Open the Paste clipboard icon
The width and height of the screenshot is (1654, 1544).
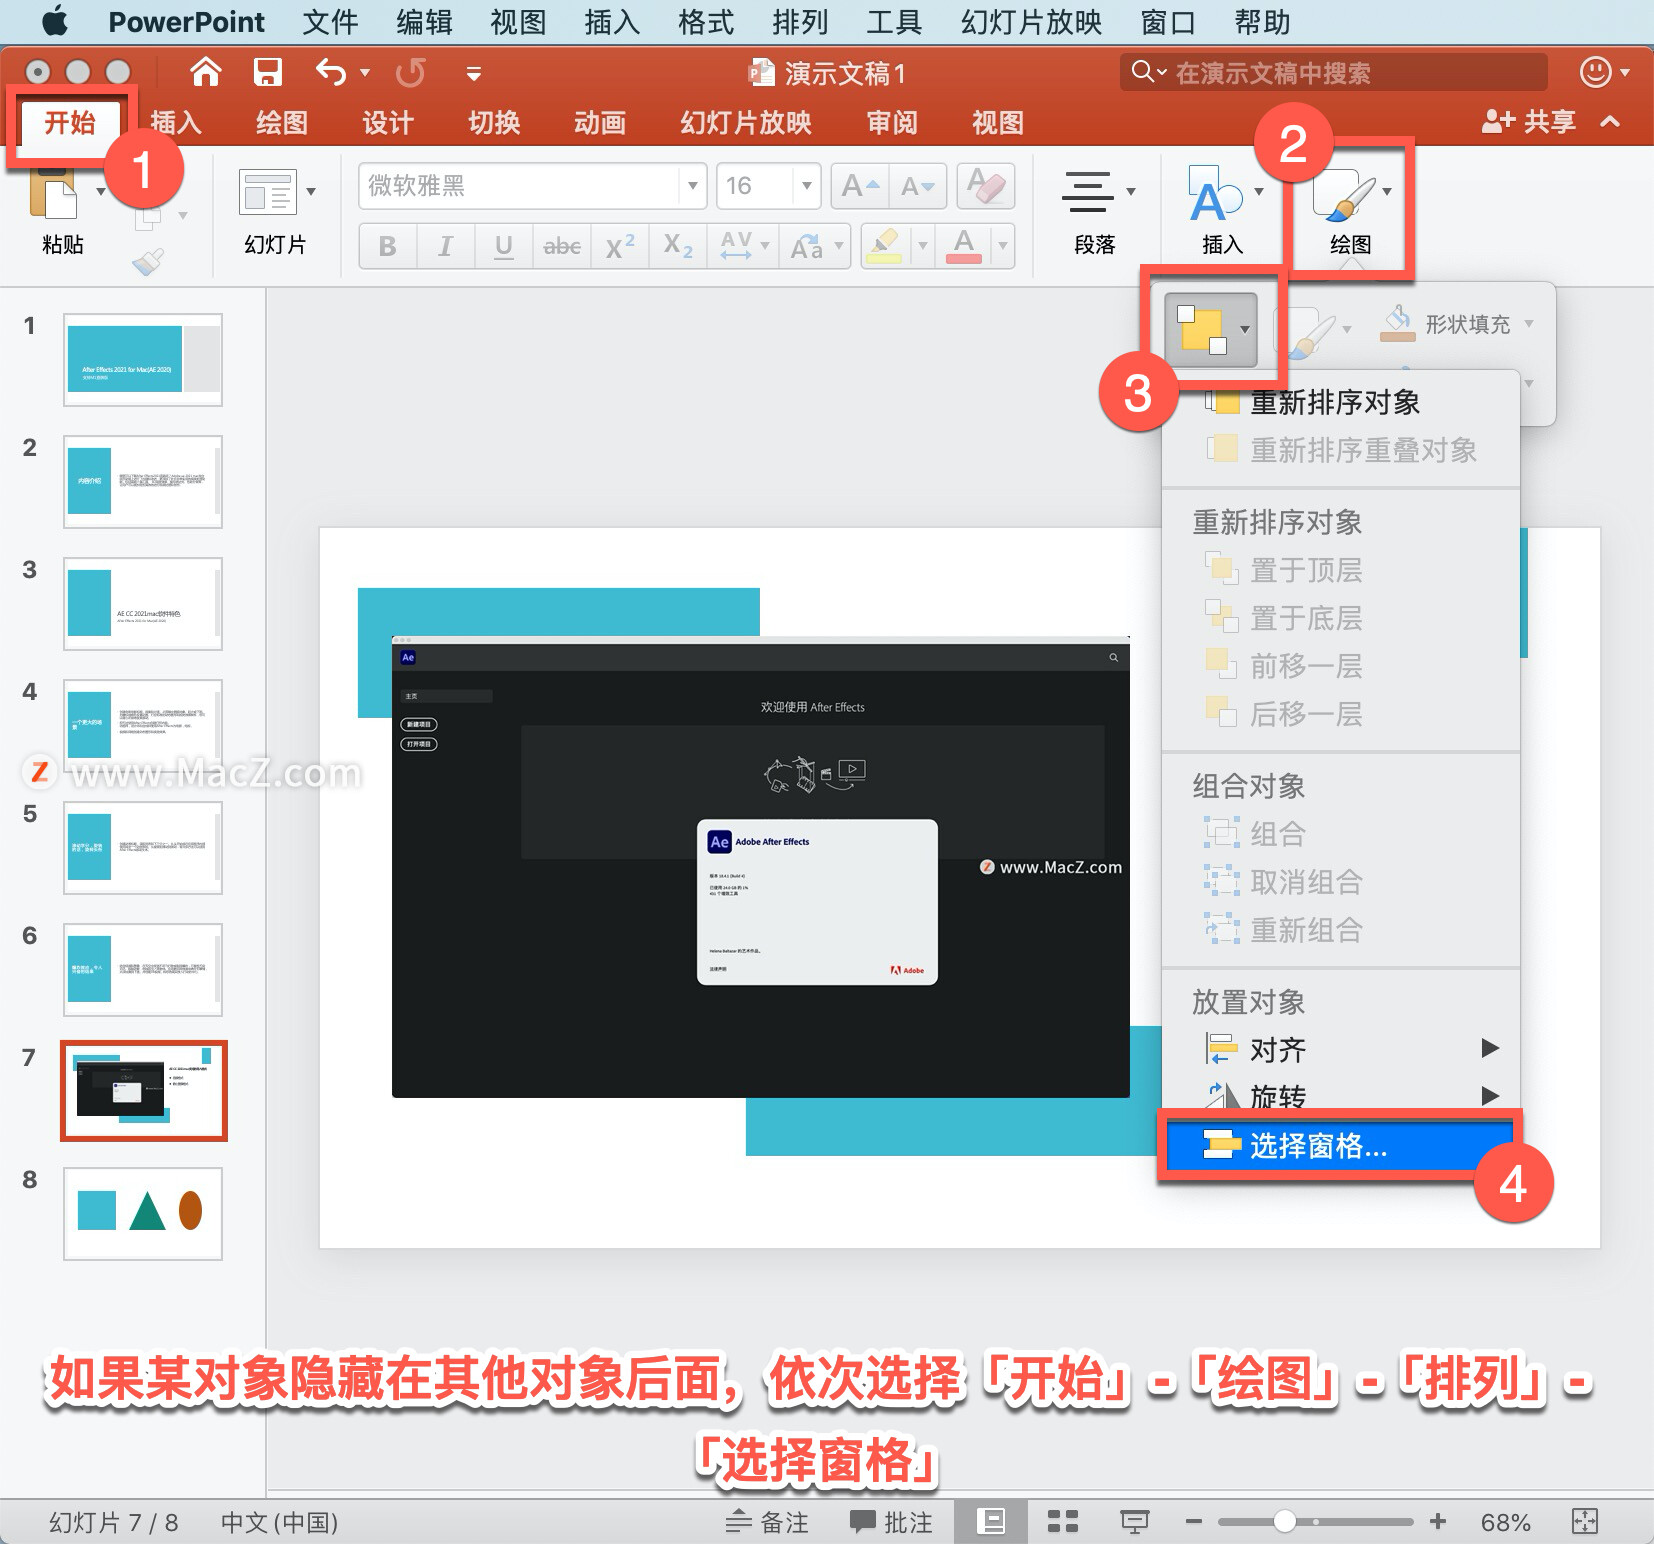pos(53,193)
